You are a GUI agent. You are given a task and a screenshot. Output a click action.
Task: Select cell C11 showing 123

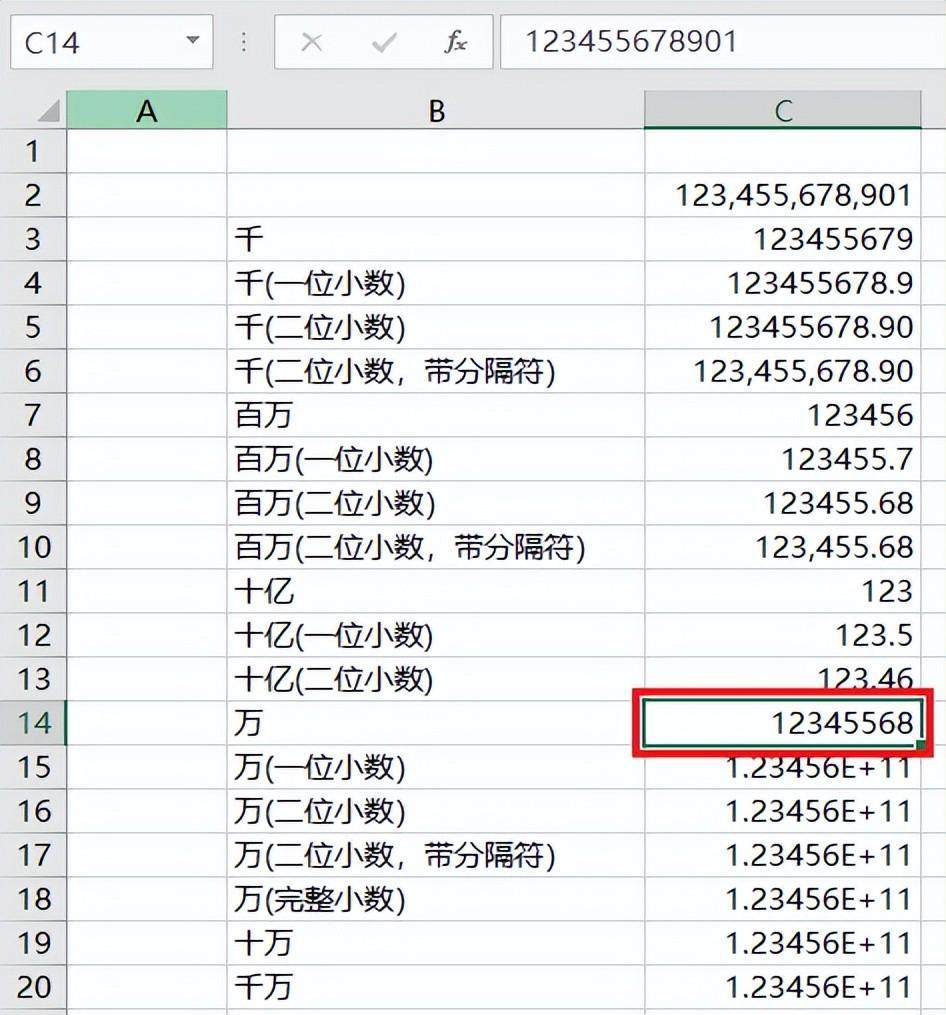[x=783, y=591]
